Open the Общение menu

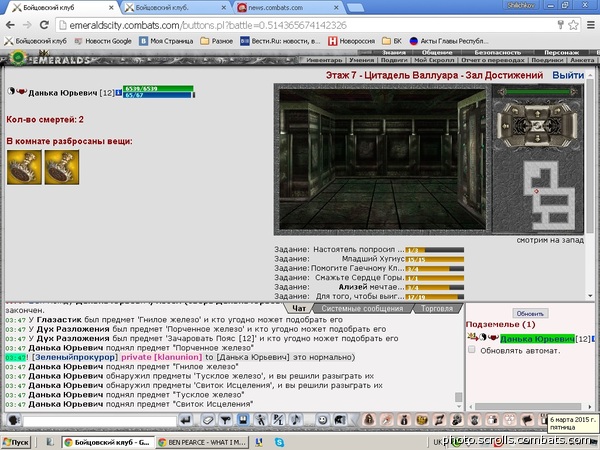click(x=437, y=52)
